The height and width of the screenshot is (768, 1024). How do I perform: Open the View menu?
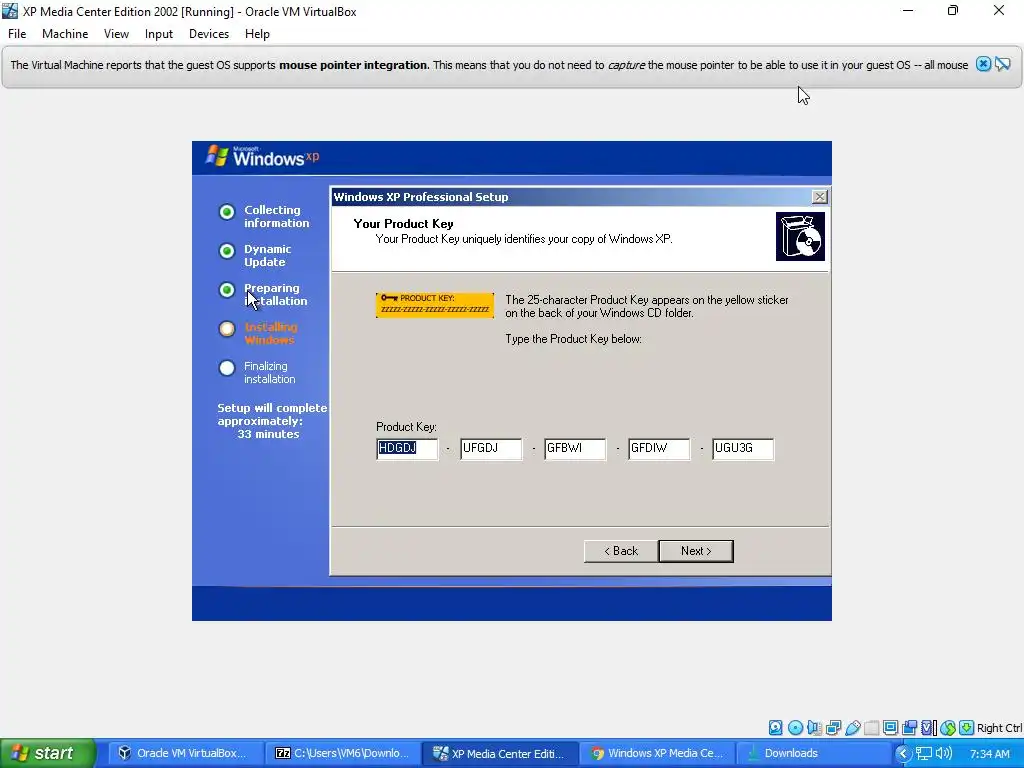116,34
